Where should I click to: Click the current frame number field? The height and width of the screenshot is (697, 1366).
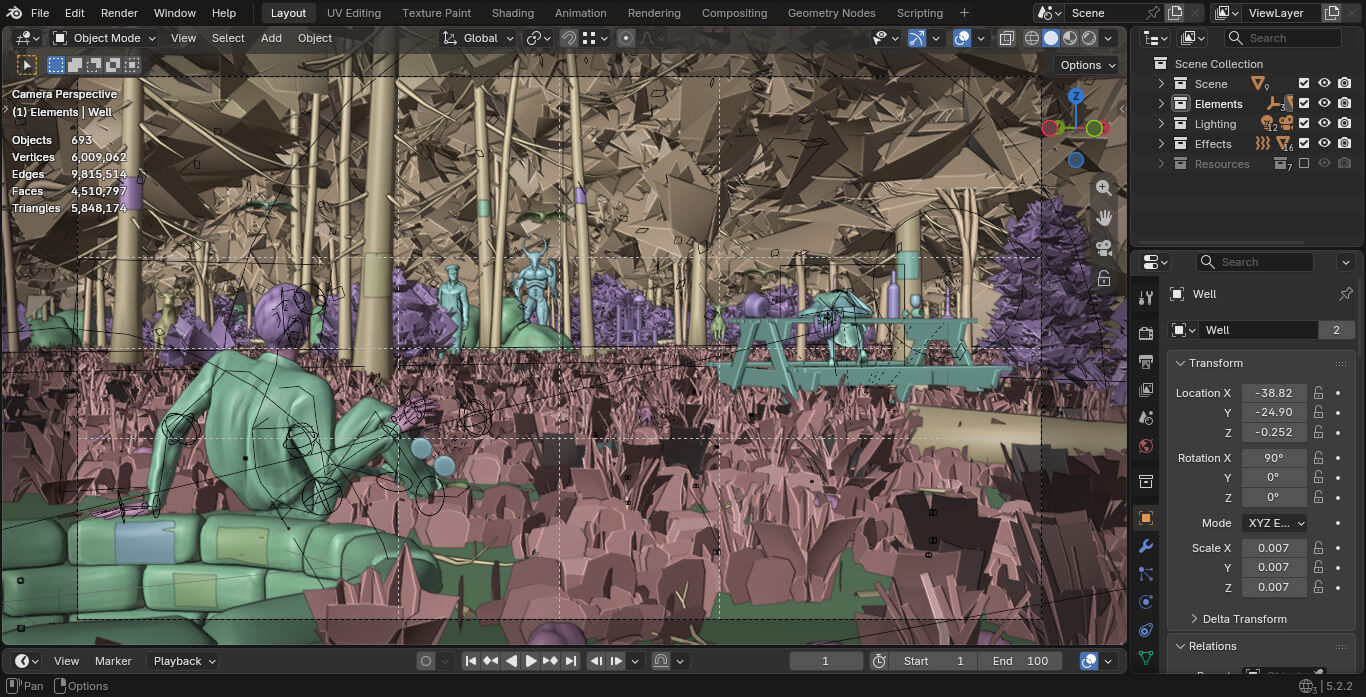pos(826,661)
